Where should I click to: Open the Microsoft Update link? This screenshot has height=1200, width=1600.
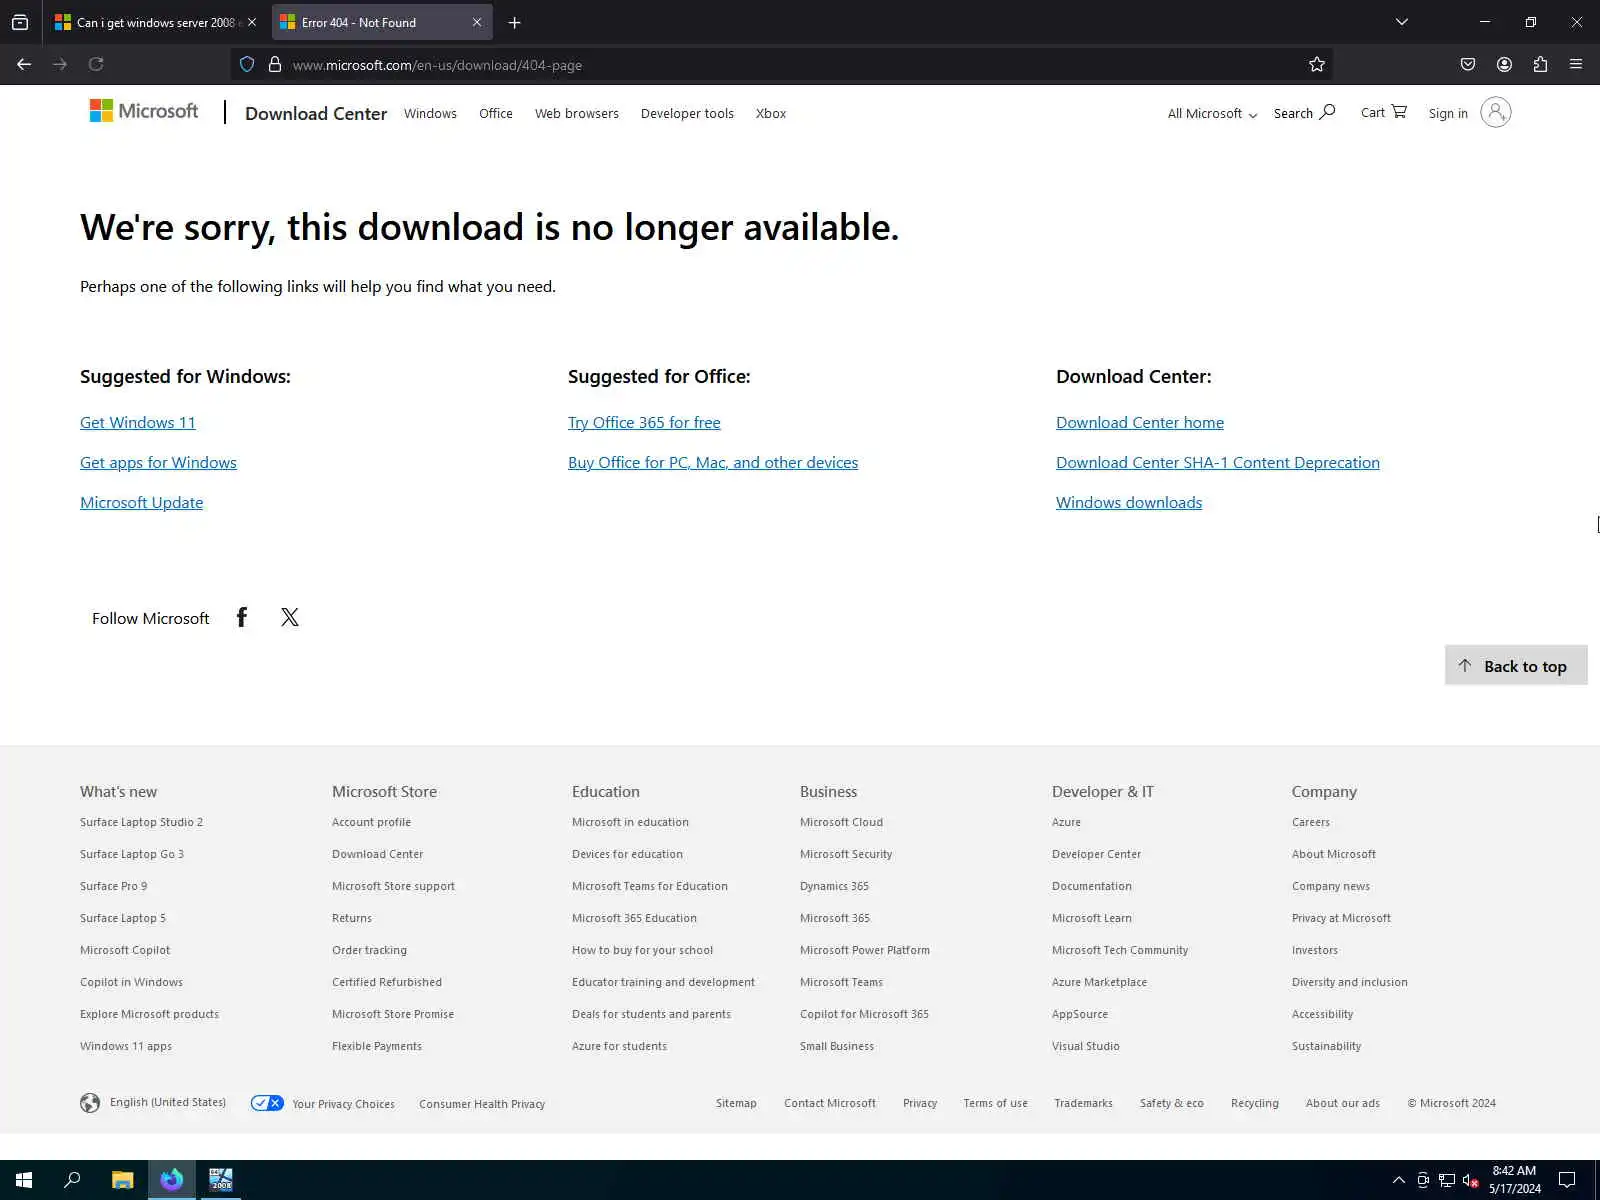point(141,502)
